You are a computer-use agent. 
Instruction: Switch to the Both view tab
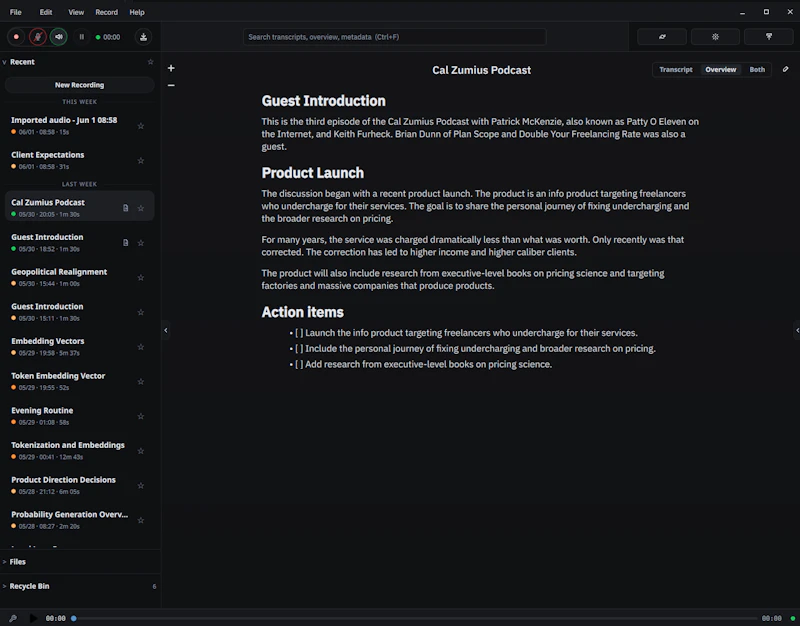click(x=757, y=69)
